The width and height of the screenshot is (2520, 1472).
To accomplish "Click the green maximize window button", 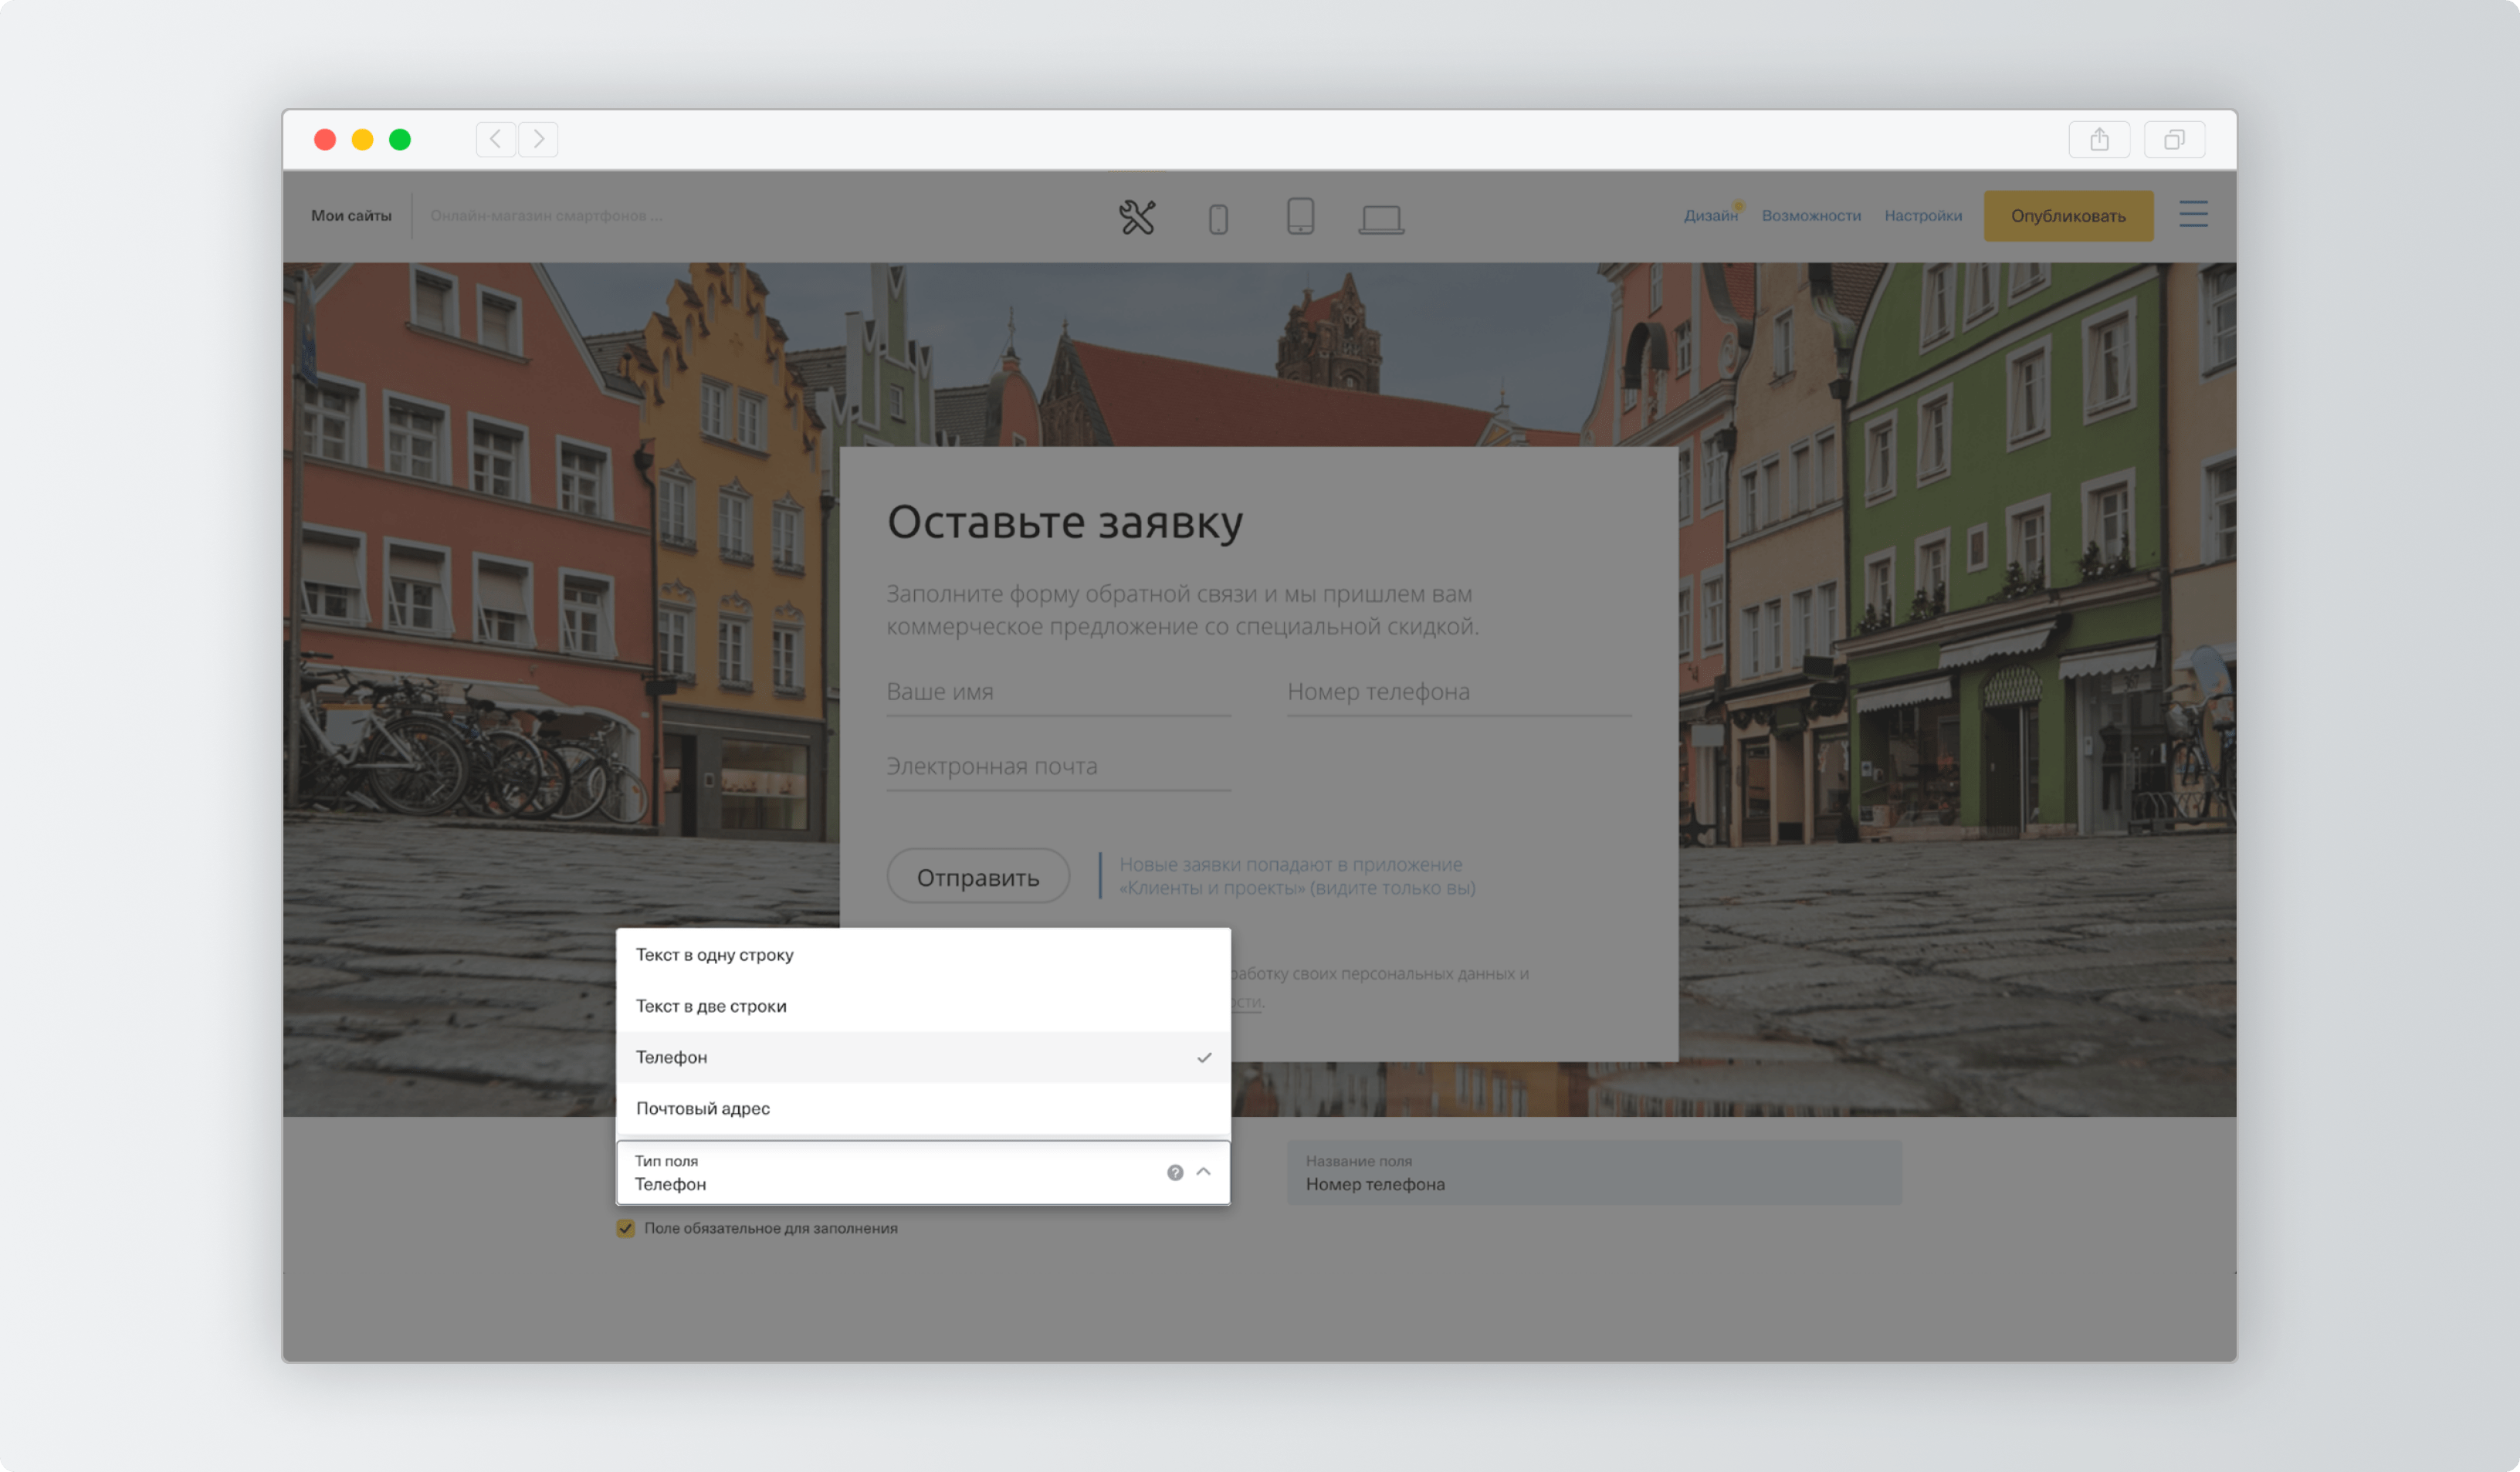I will tap(400, 139).
